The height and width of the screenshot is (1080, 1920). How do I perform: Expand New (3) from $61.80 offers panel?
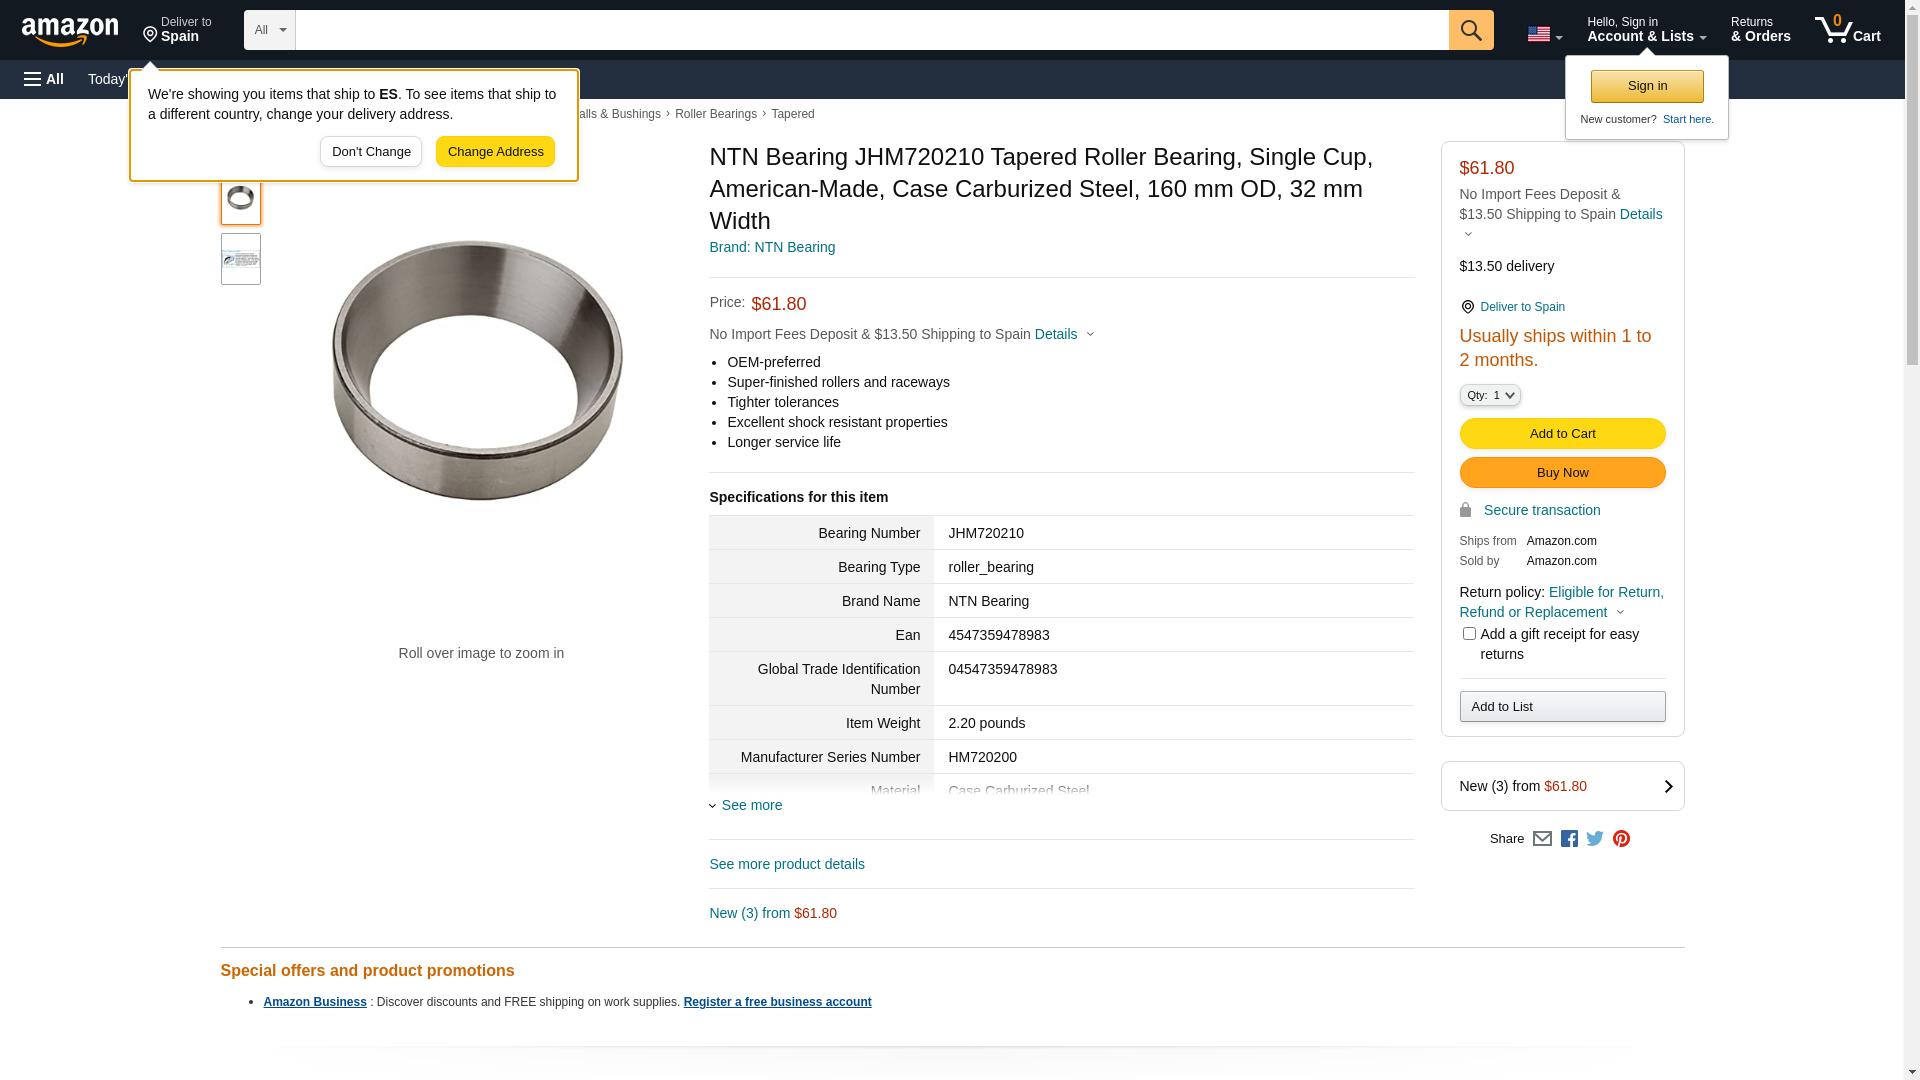tap(1562, 786)
